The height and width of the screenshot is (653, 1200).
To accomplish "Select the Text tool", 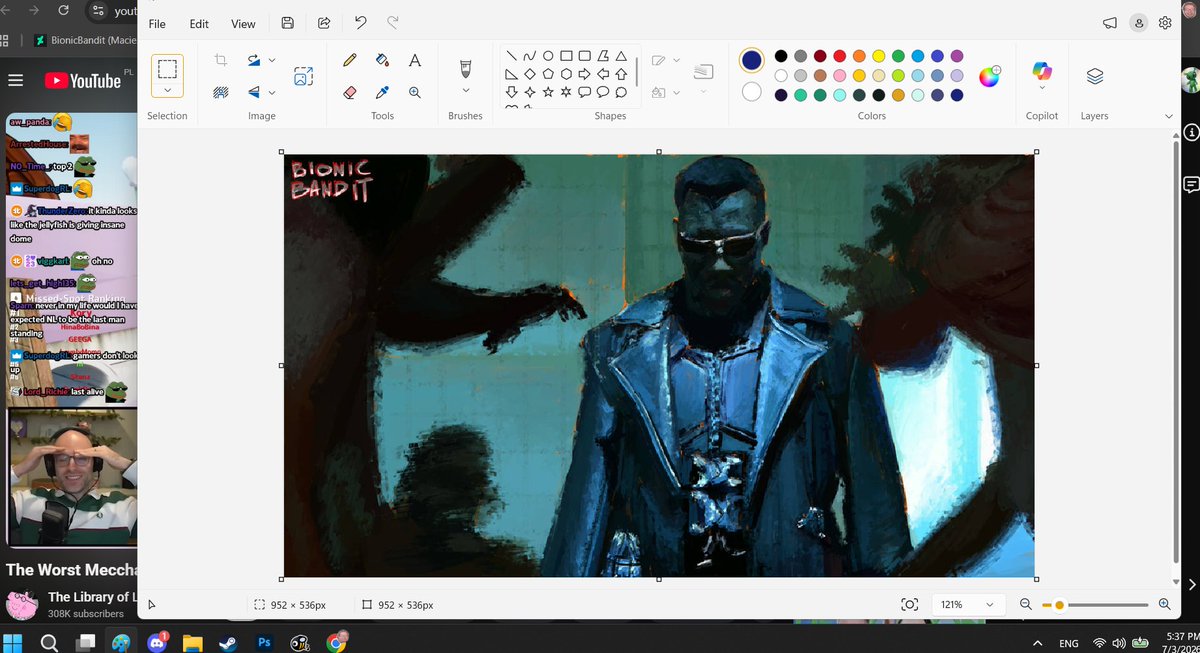I will (415, 60).
